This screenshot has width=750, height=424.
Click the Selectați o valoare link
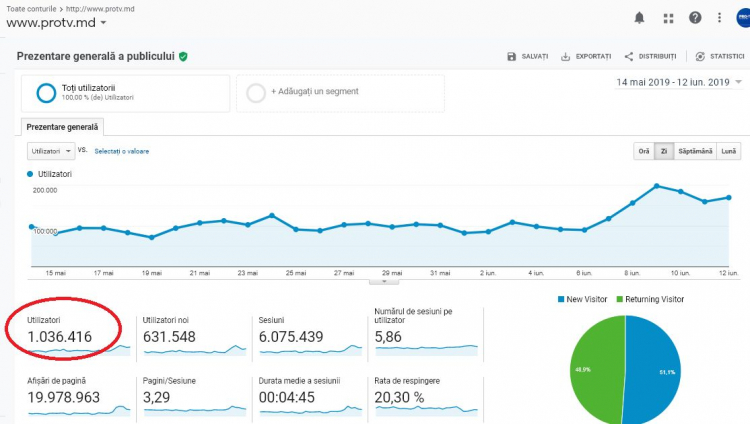(121, 151)
